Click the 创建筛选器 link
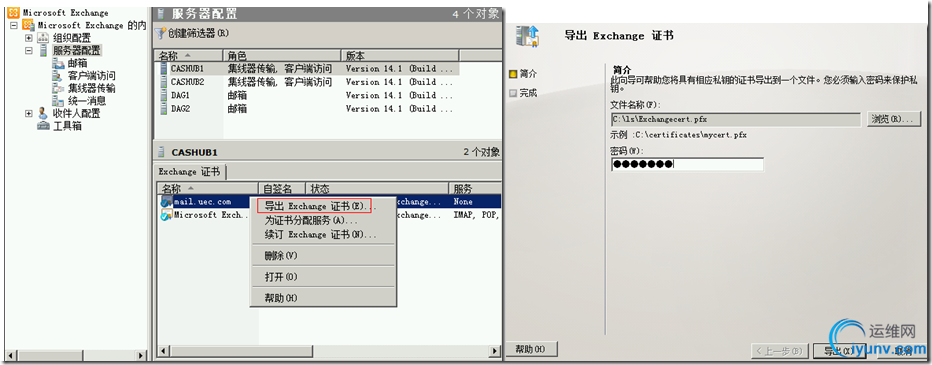 tap(199, 33)
